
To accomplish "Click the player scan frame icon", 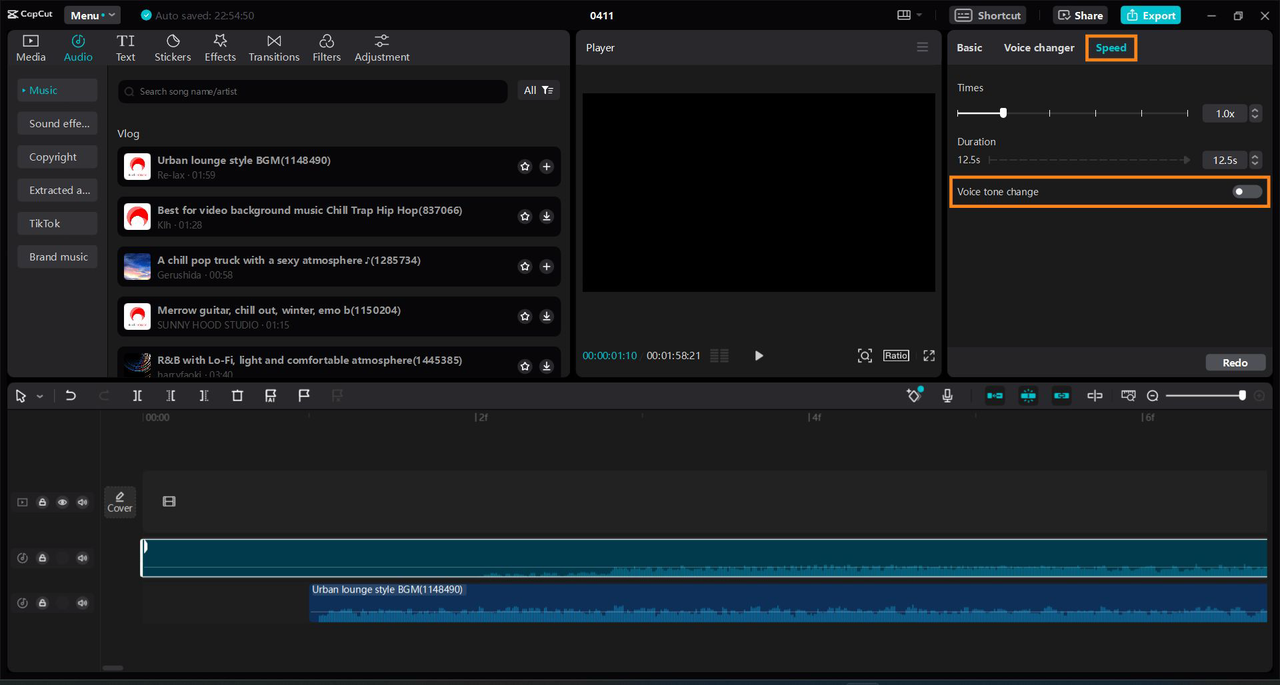I will (865, 355).
